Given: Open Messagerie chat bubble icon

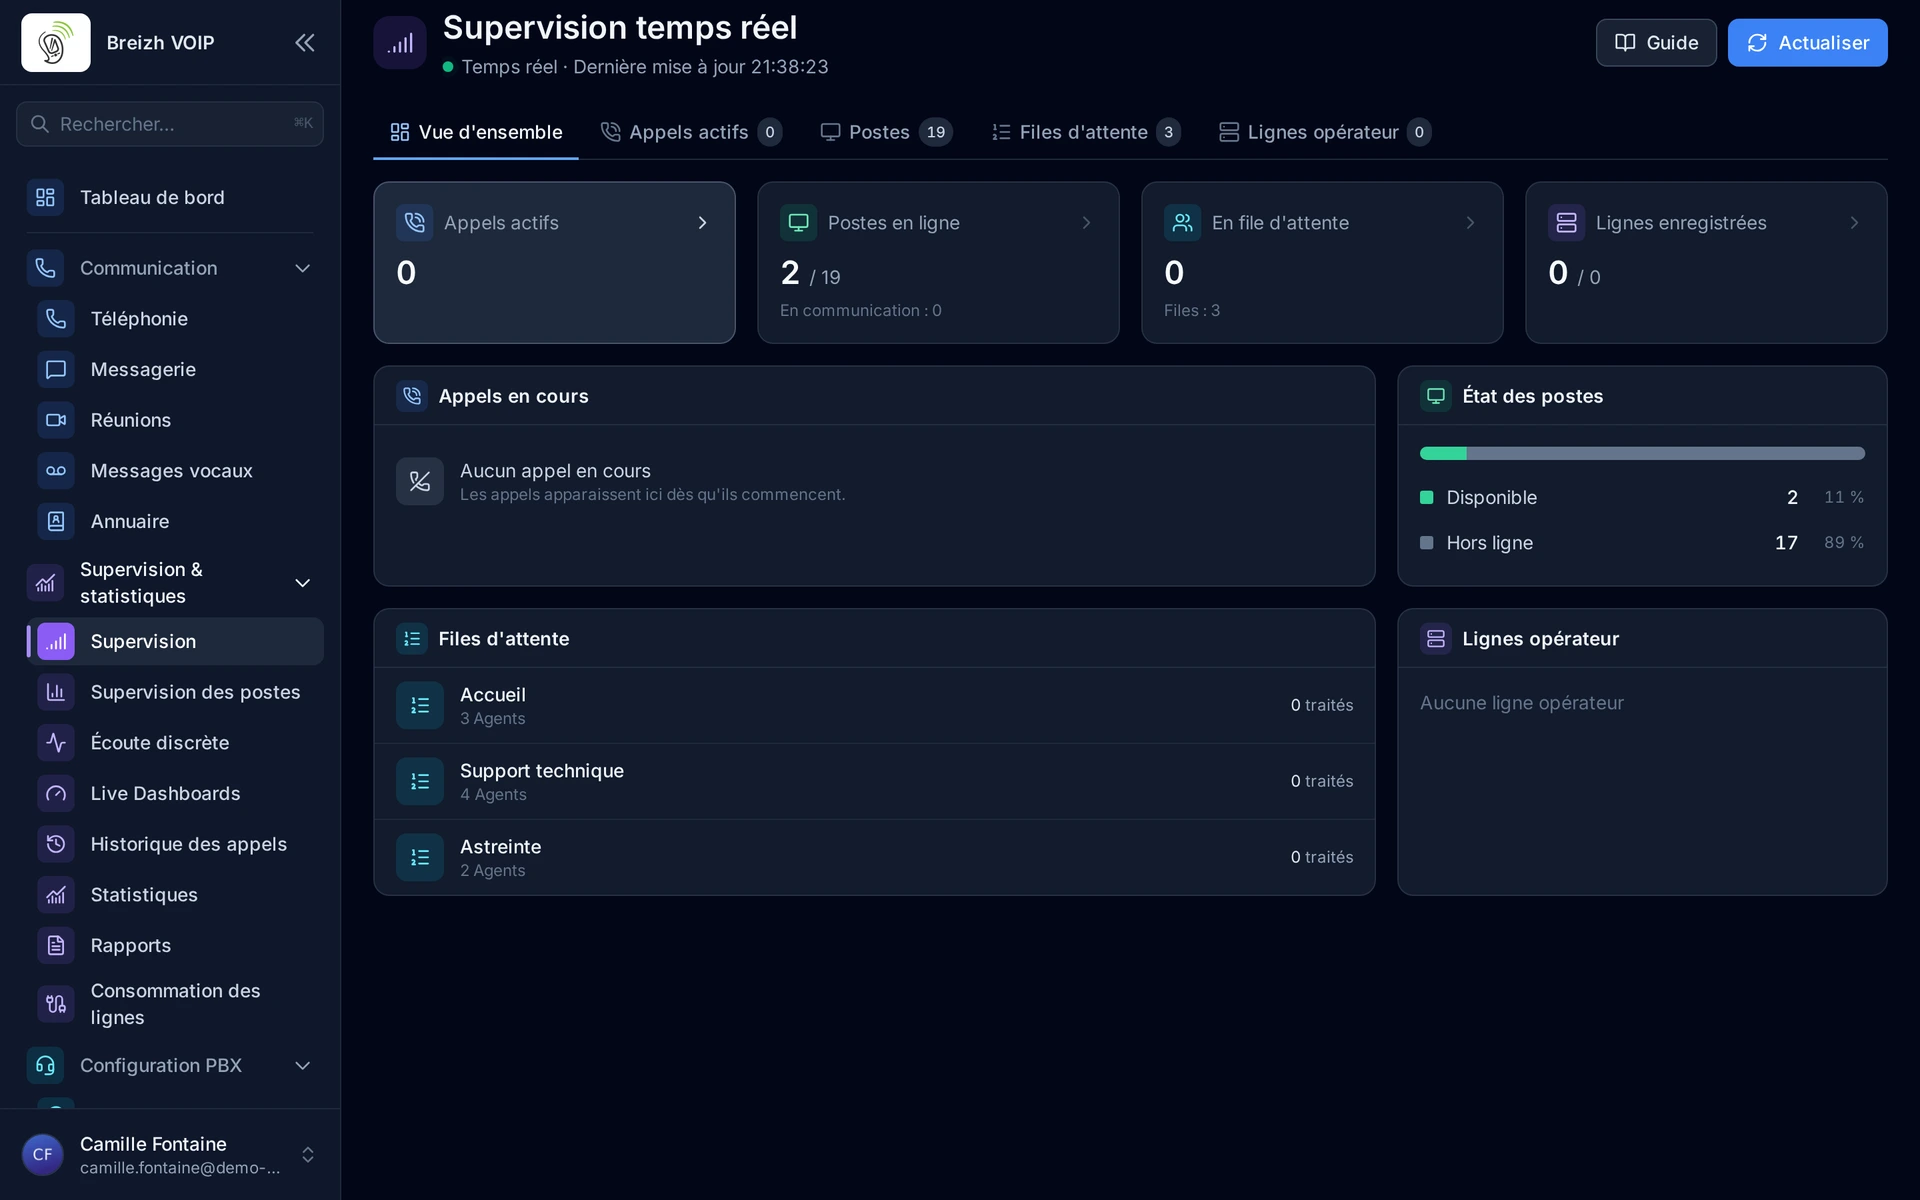Looking at the screenshot, I should 56,370.
